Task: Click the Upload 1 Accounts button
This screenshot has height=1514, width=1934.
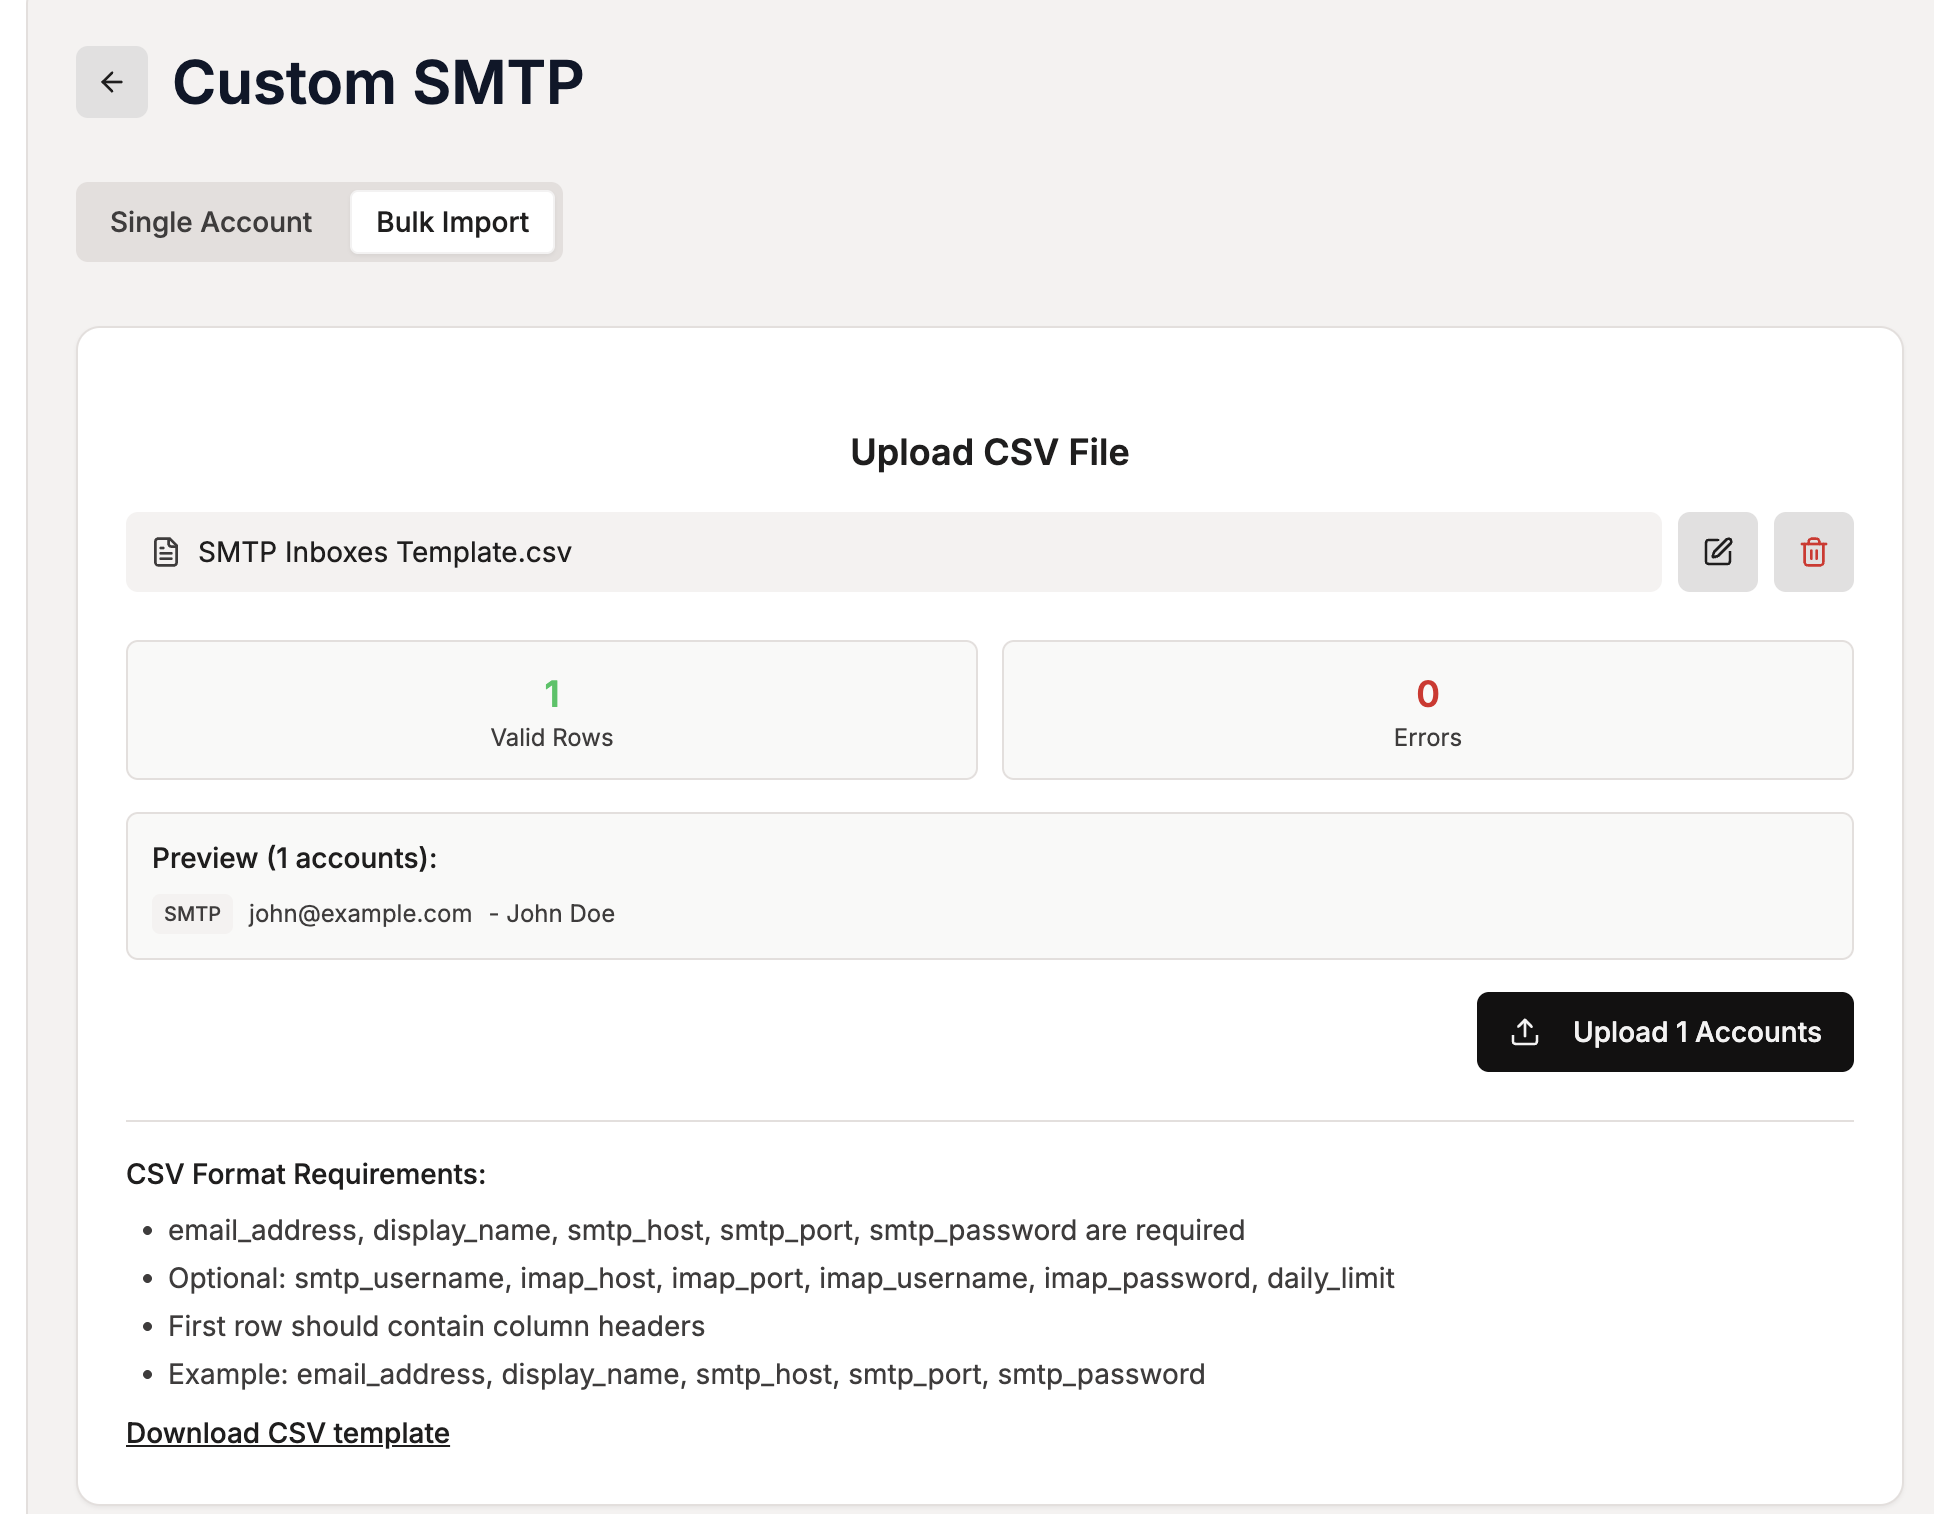Action: tap(1665, 1032)
